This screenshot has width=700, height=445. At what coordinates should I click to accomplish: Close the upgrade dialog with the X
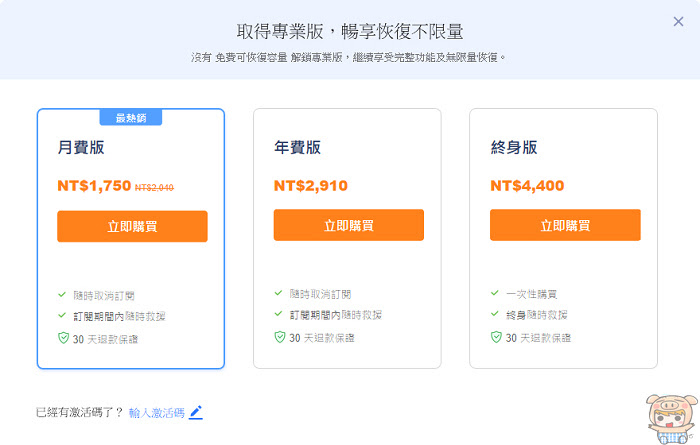tap(678, 21)
